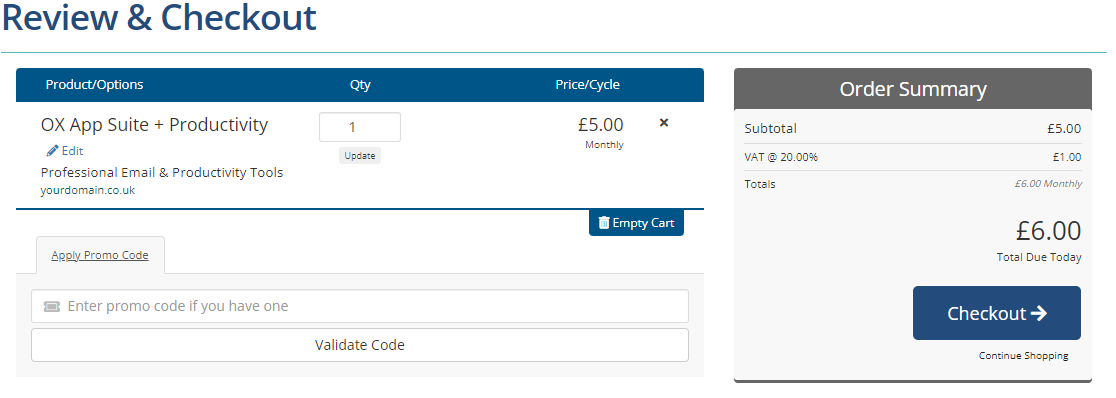Click the Checkout button
The height and width of the screenshot is (398, 1116).
tap(996, 313)
